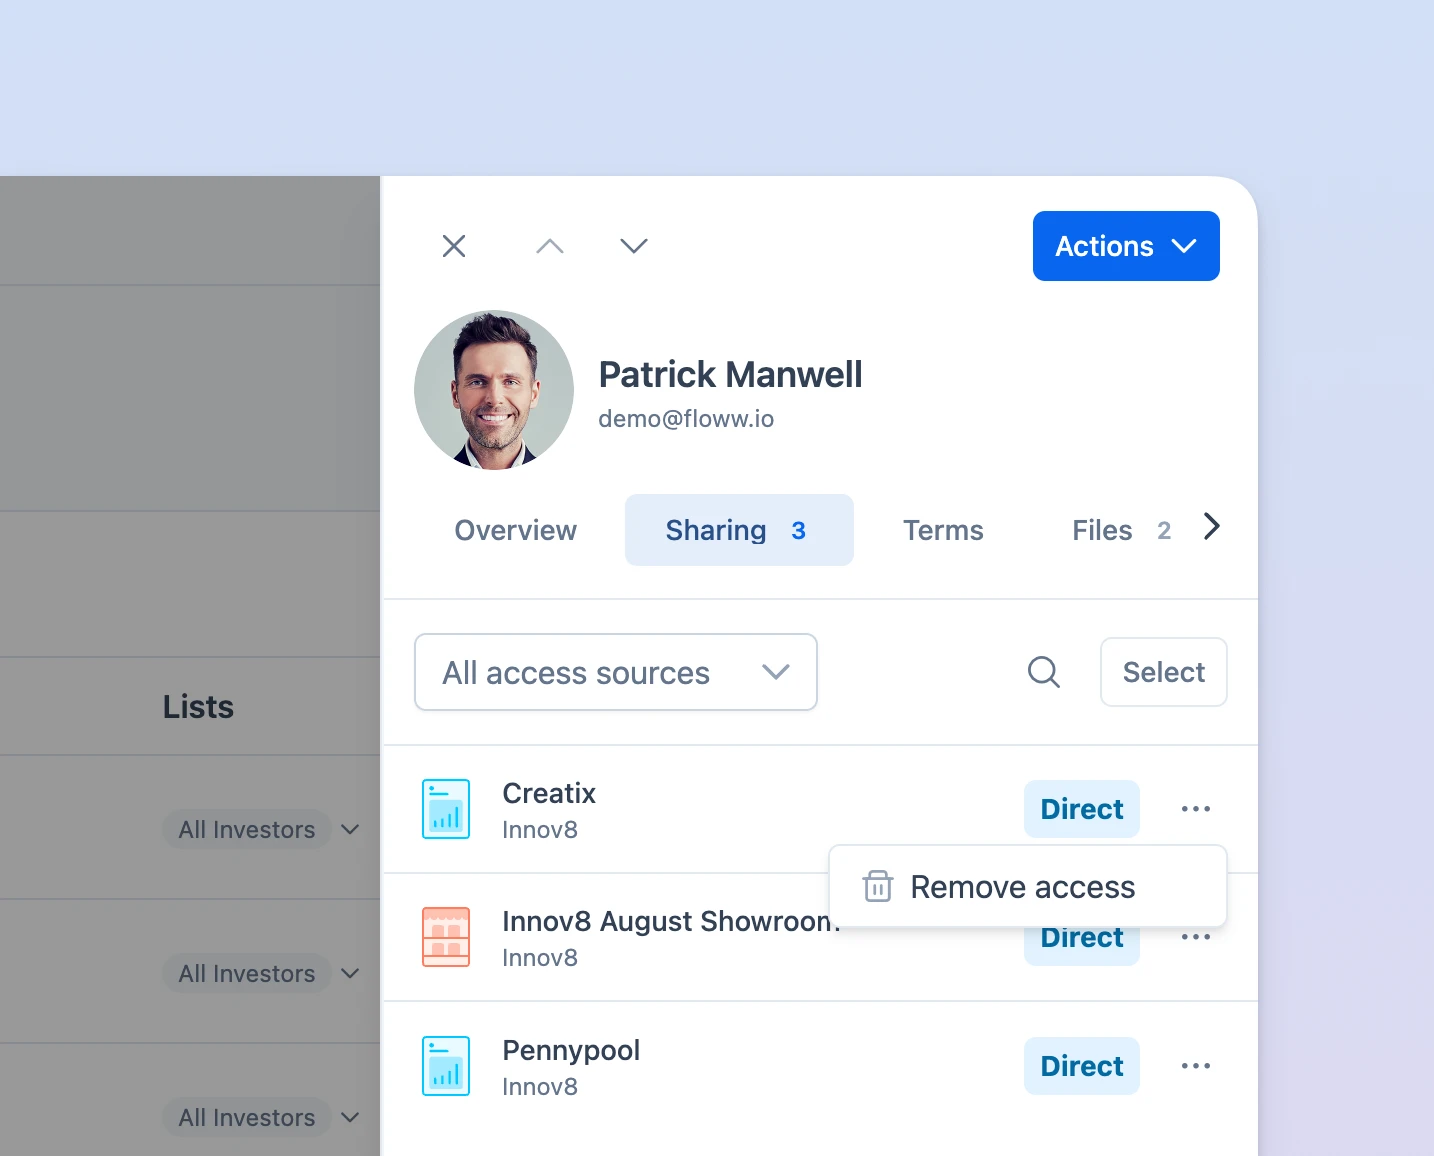Show more tabs with right chevron

[1212, 526]
